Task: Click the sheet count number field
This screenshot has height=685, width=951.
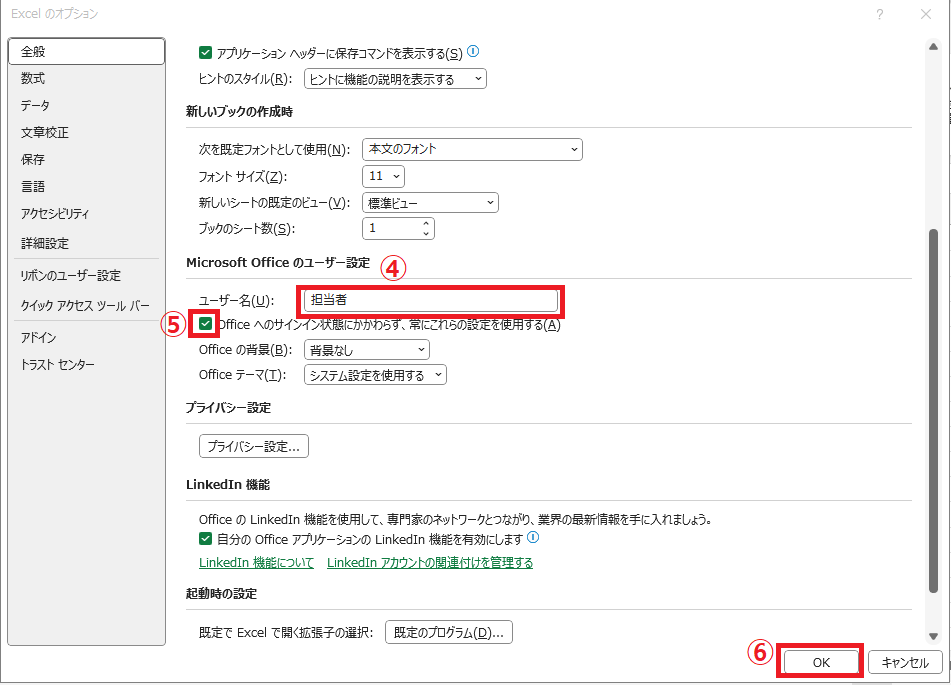Action: (x=392, y=228)
